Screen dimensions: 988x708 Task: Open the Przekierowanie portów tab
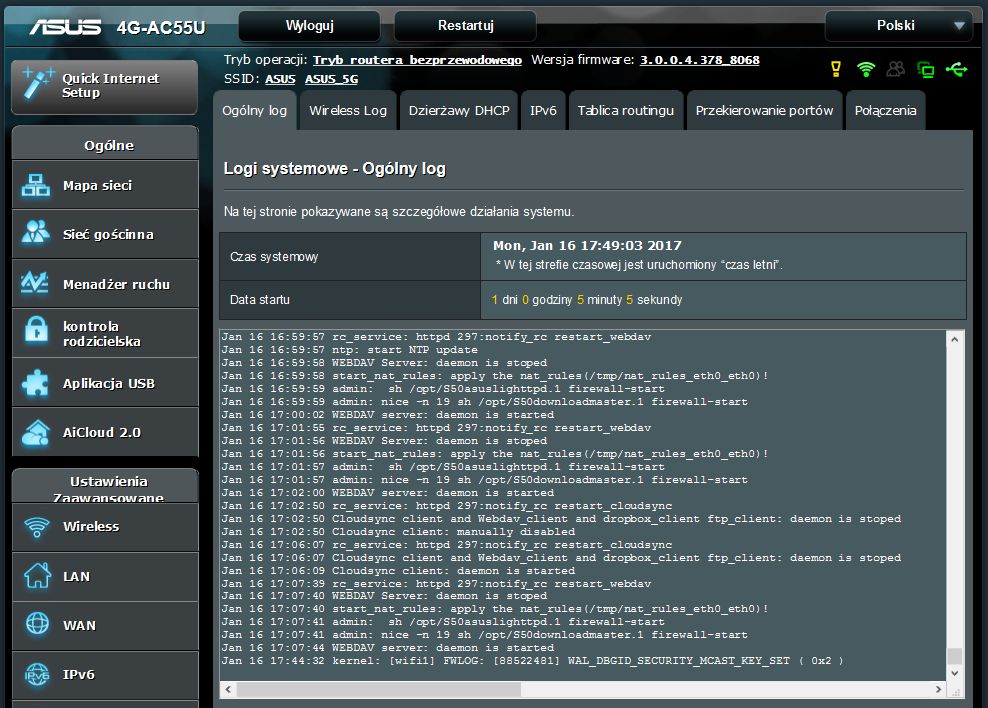[764, 110]
